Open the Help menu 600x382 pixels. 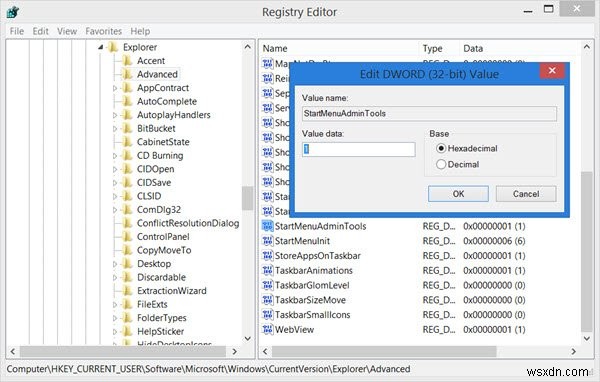pos(140,31)
